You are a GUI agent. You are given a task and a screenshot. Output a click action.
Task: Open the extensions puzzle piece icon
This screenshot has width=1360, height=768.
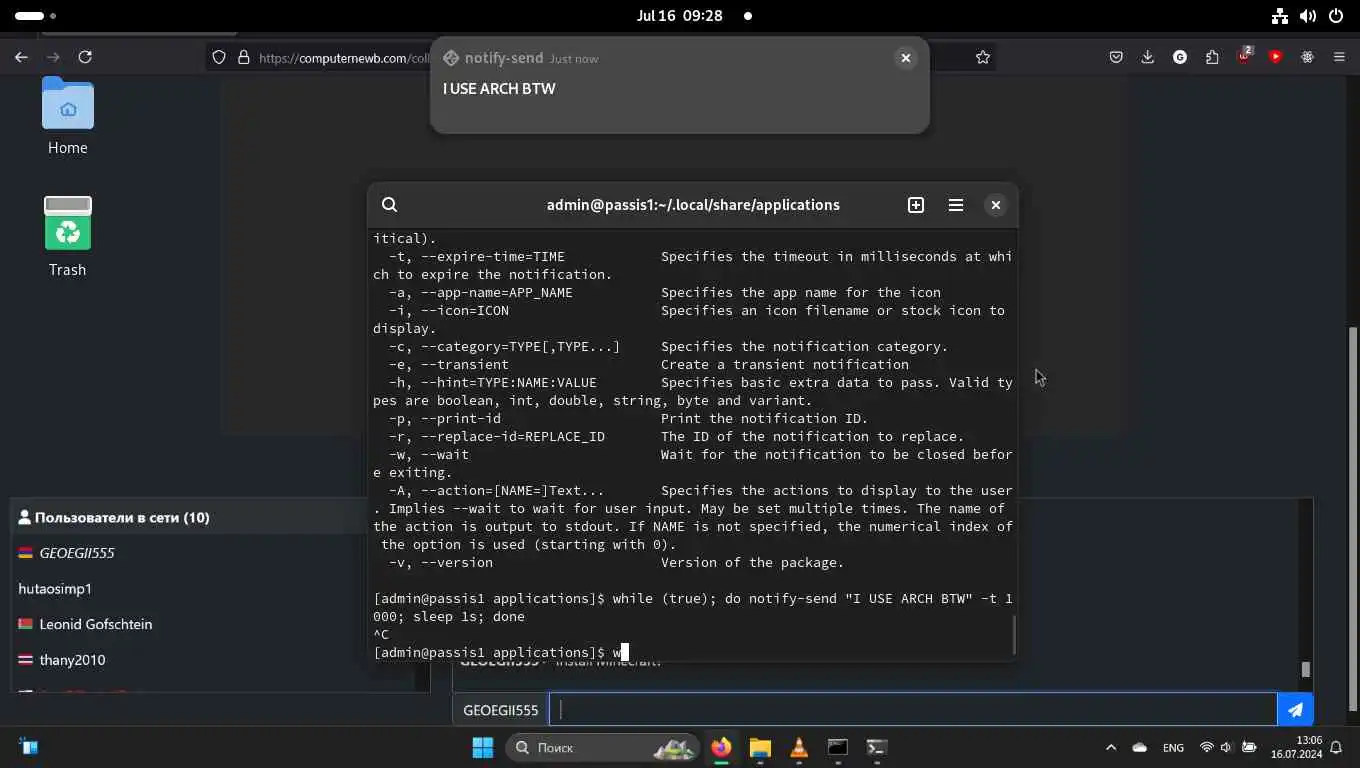[x=1212, y=57]
